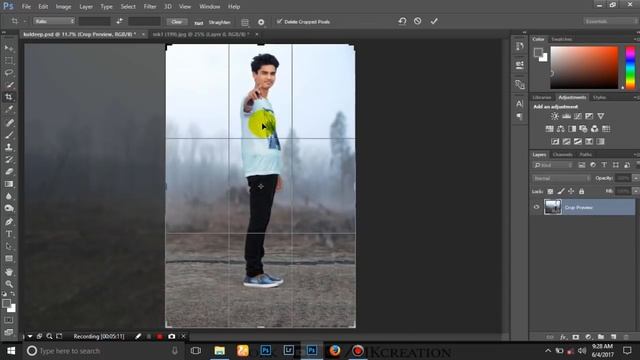Select the Crop tool in toolbox
The width and height of the screenshot is (640, 360).
point(9,97)
